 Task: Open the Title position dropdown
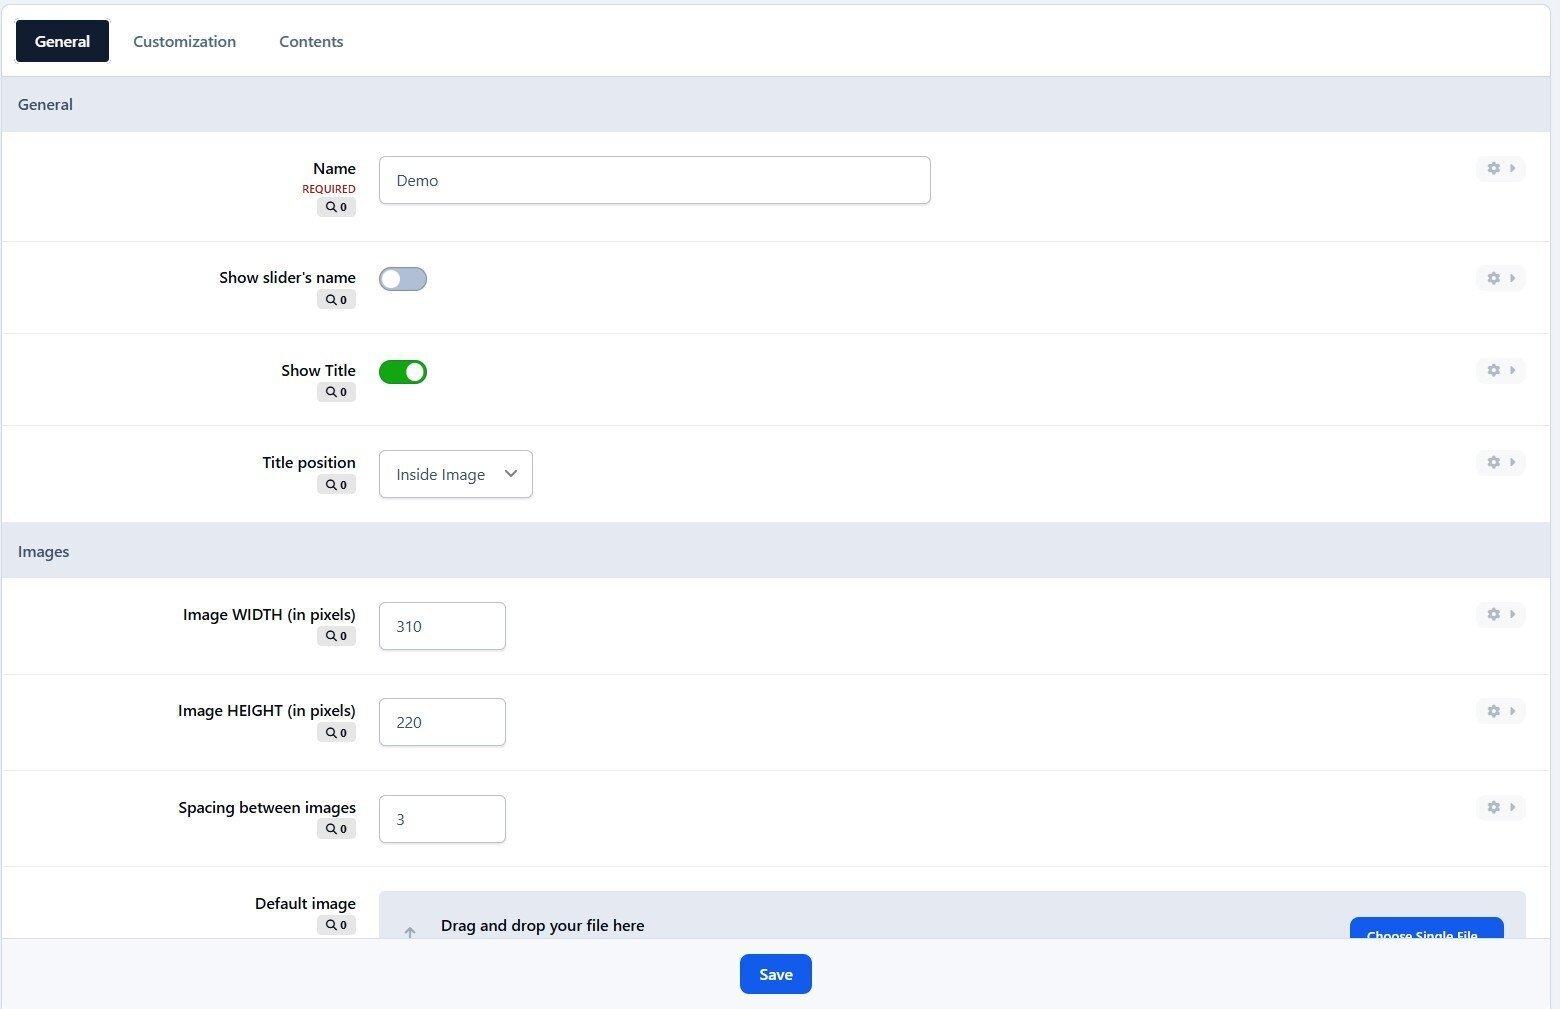456,474
